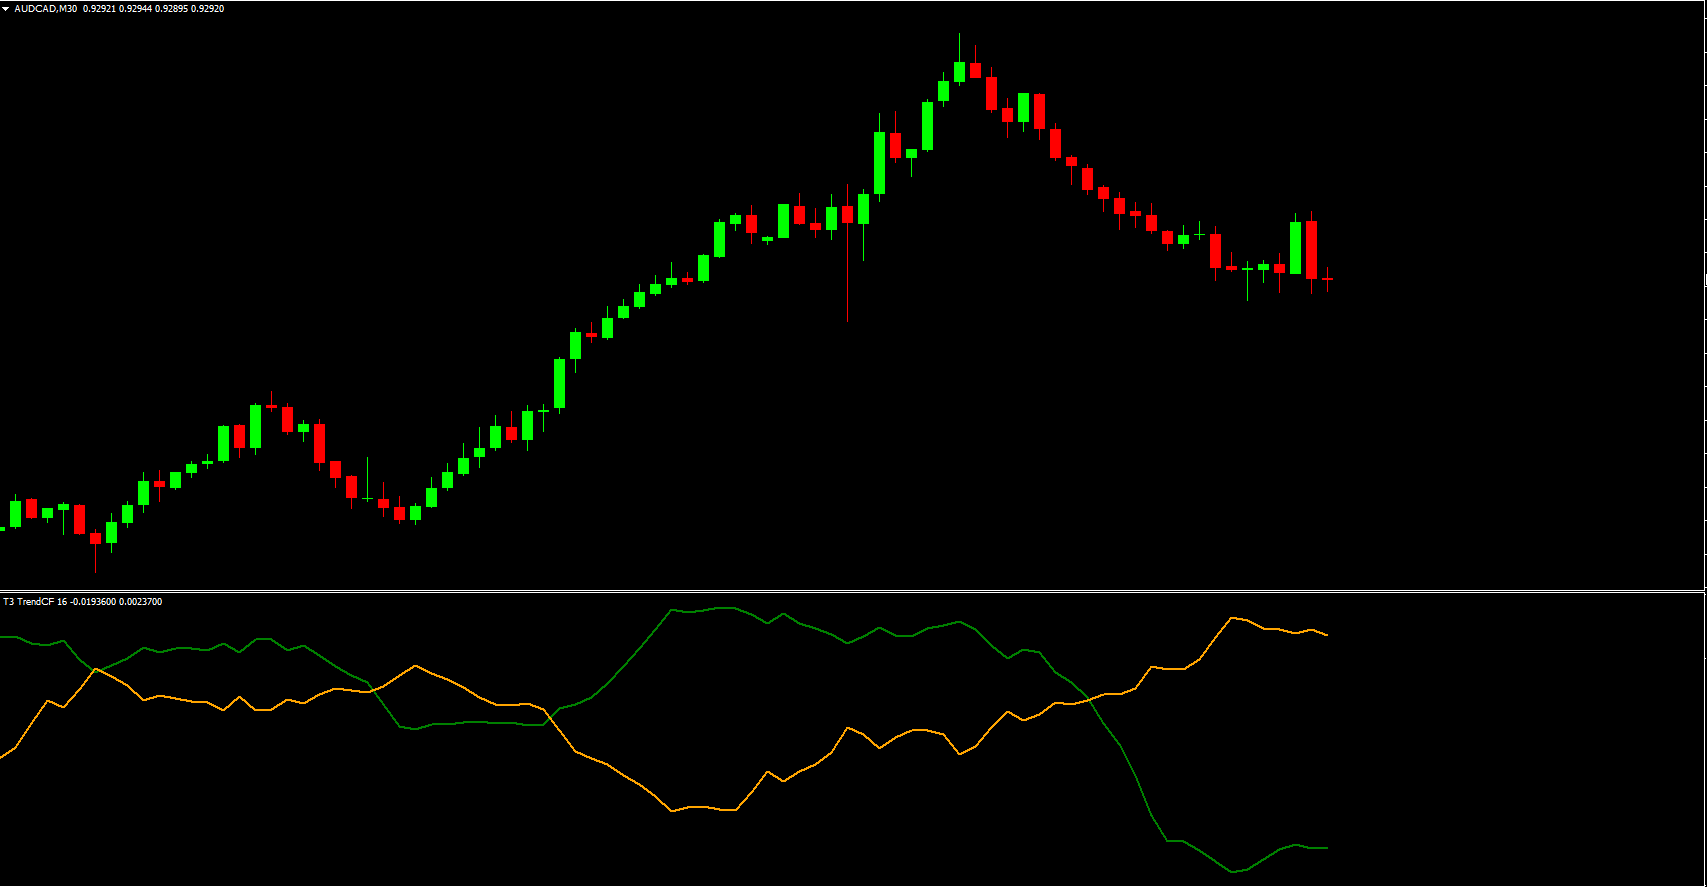Click the highest peak of the orange indicator line
This screenshot has width=1707, height=887.
click(1232, 618)
